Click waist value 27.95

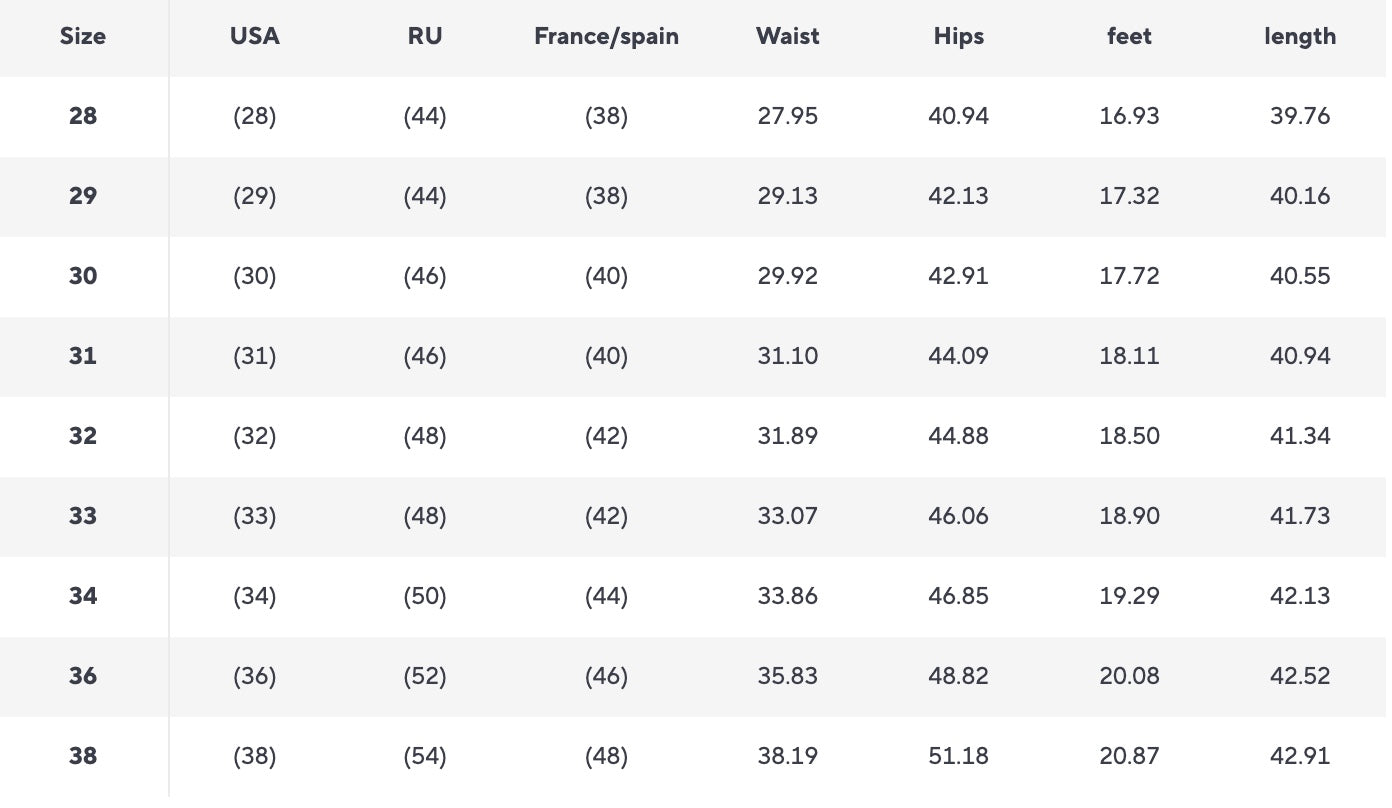[x=787, y=116]
